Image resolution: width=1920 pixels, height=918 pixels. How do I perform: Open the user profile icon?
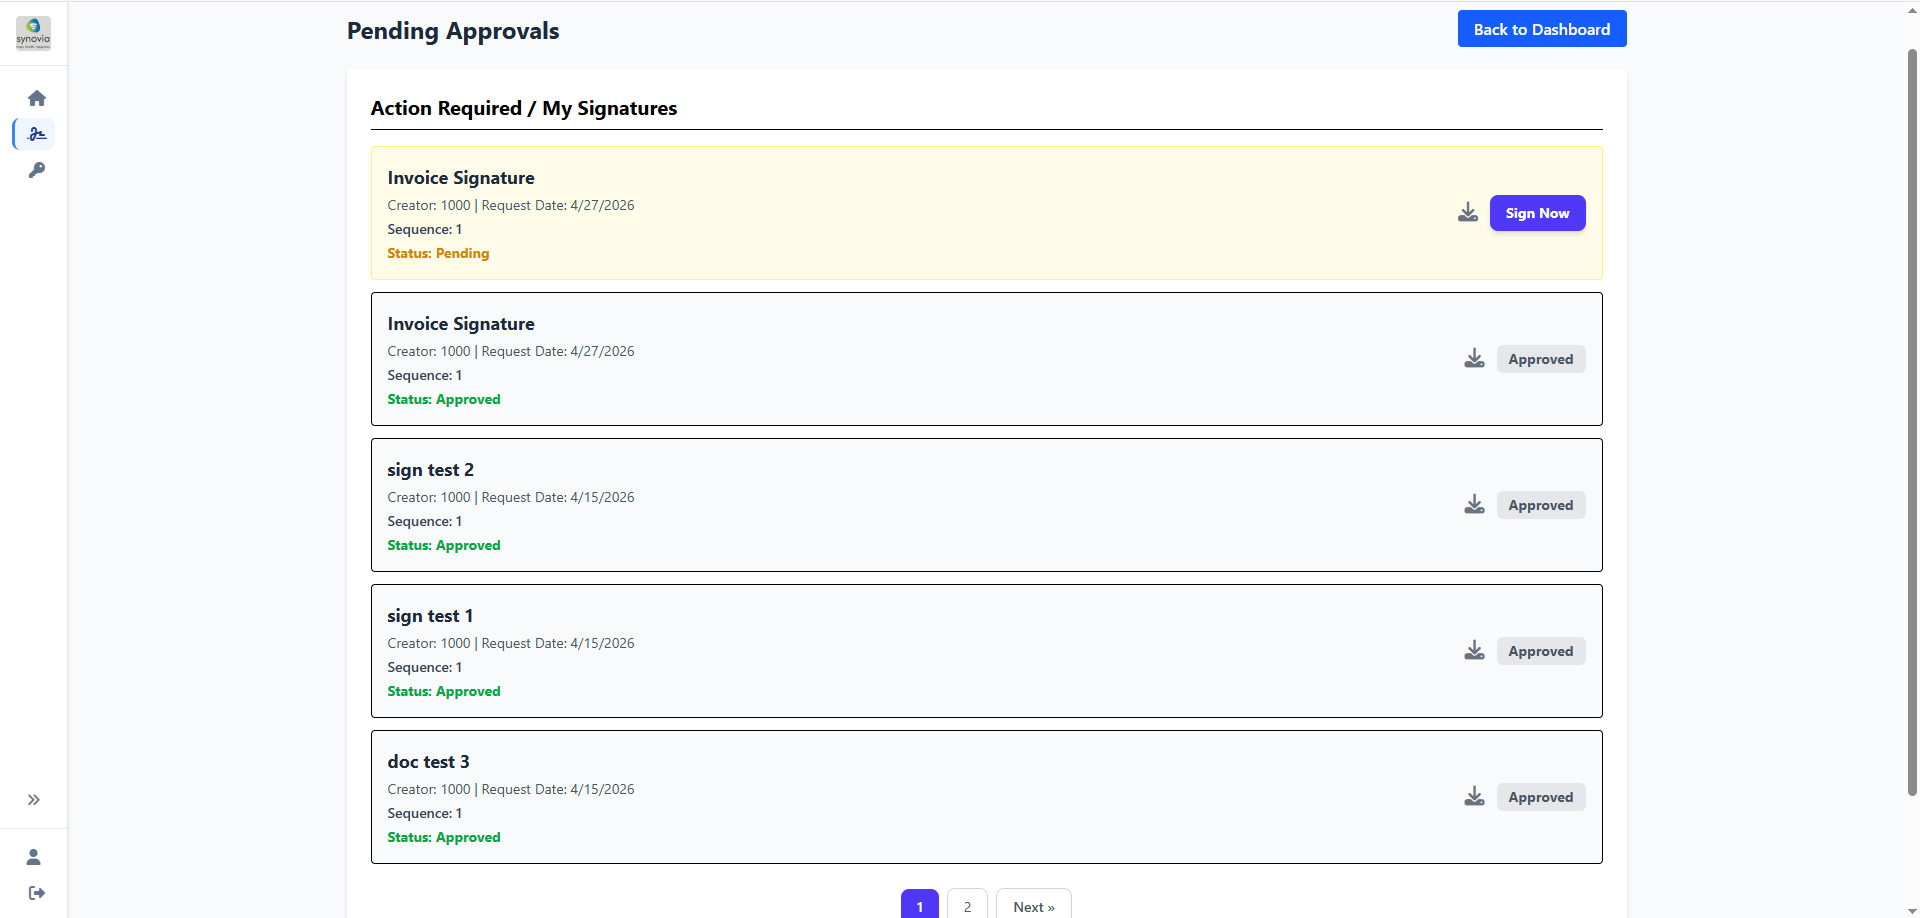[x=34, y=857]
